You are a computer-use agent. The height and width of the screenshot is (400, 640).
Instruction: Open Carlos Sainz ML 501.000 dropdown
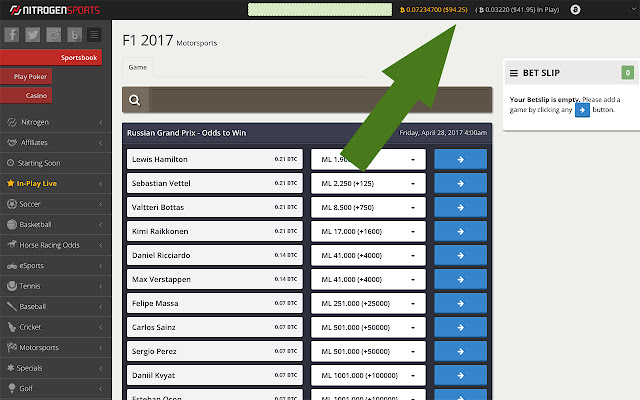tap(368, 327)
